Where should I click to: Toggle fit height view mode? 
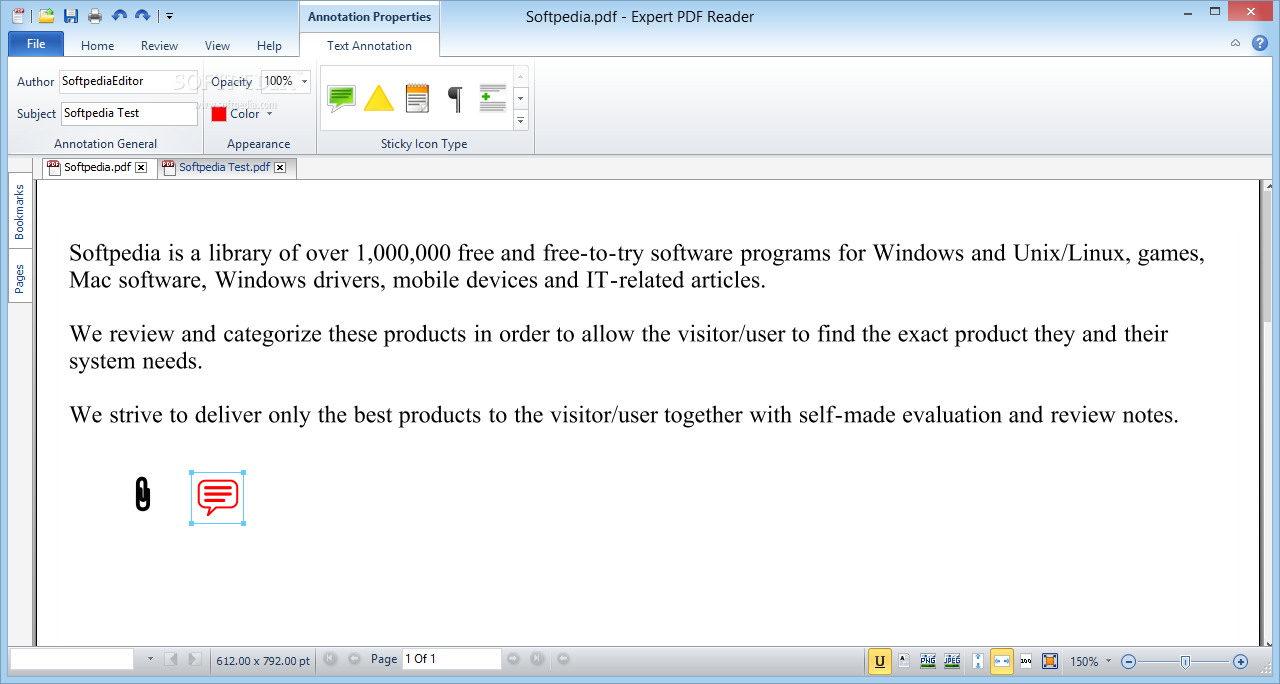978,661
